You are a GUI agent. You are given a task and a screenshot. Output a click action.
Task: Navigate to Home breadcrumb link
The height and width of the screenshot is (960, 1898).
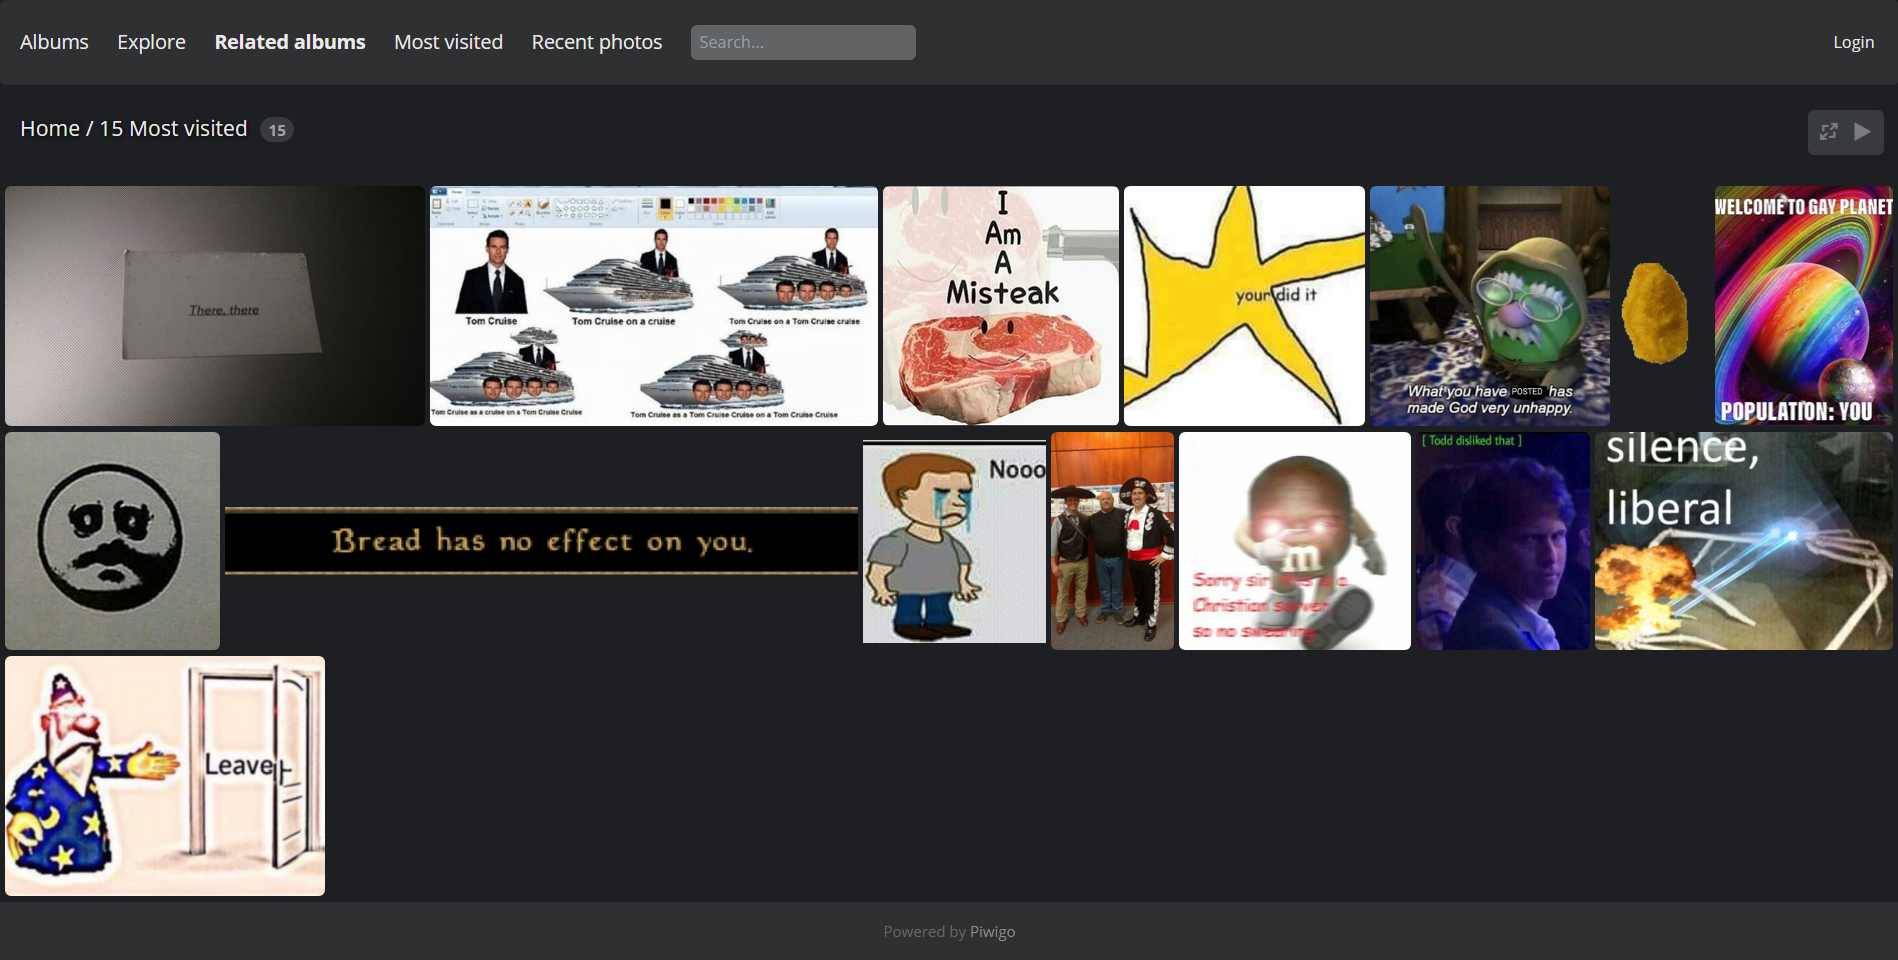click(x=50, y=129)
